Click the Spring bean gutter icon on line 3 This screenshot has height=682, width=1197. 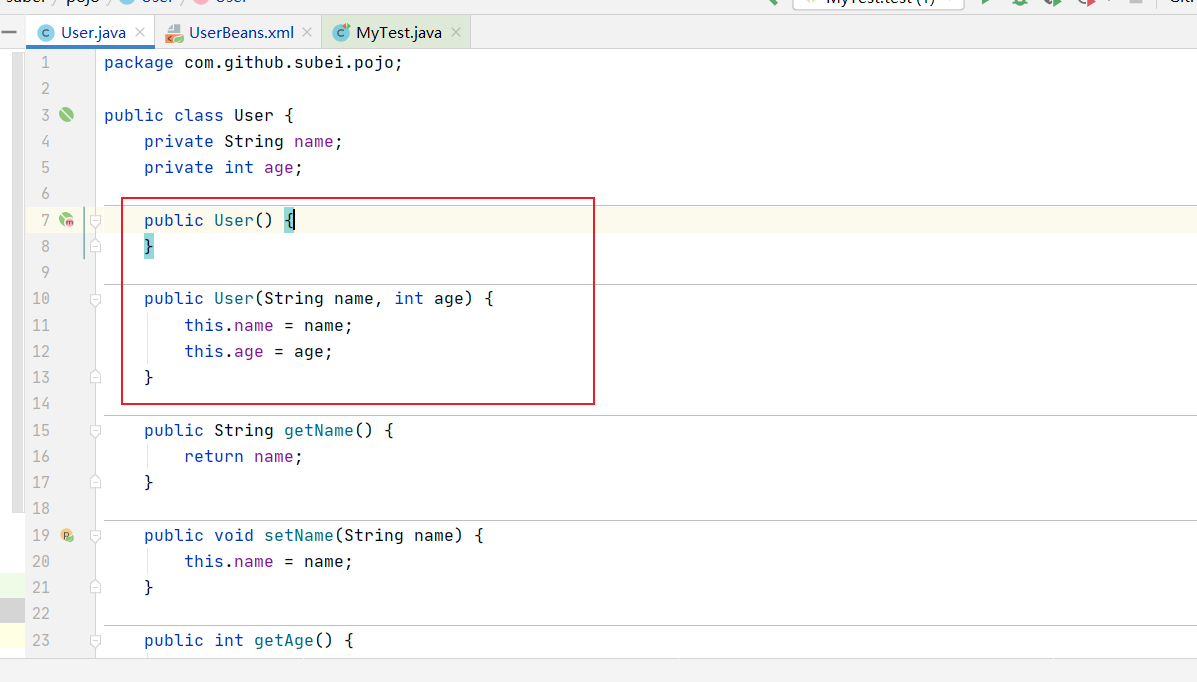pyautogui.click(x=66, y=115)
